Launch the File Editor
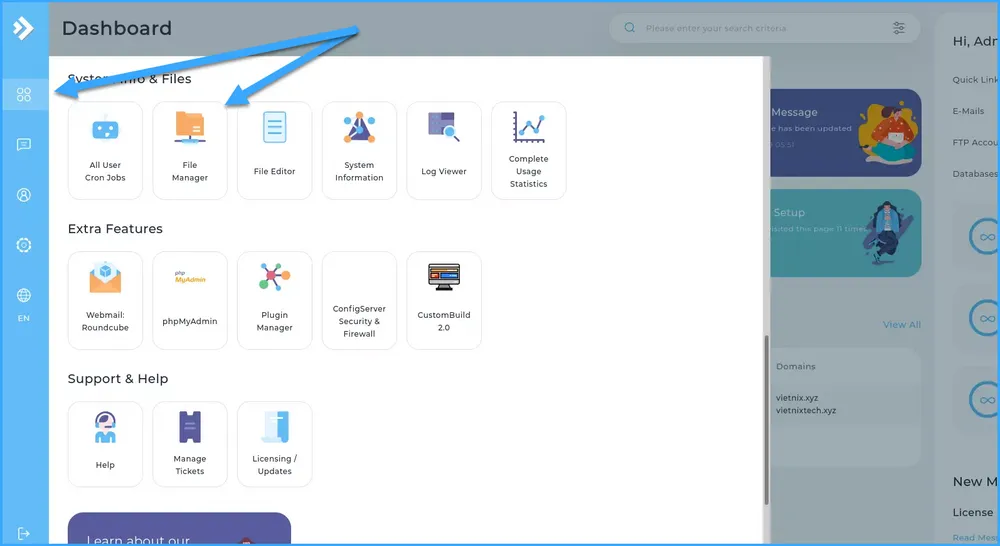The width and height of the screenshot is (1000, 546). point(274,150)
